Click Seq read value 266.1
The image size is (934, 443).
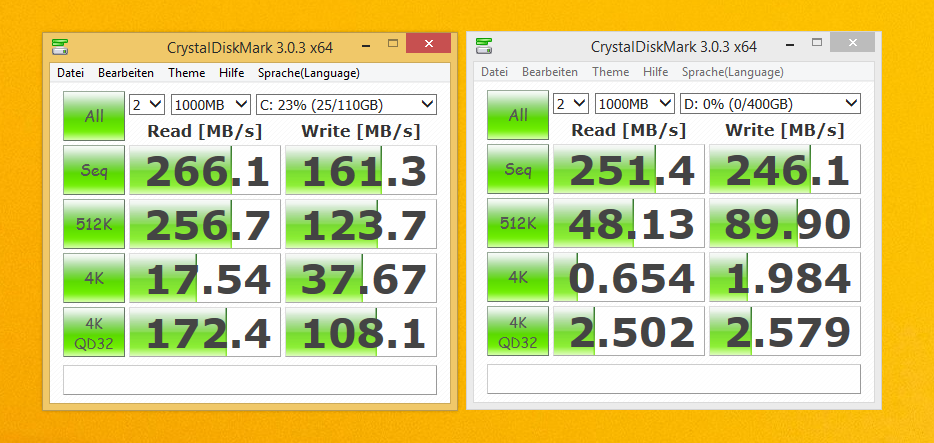coord(205,170)
